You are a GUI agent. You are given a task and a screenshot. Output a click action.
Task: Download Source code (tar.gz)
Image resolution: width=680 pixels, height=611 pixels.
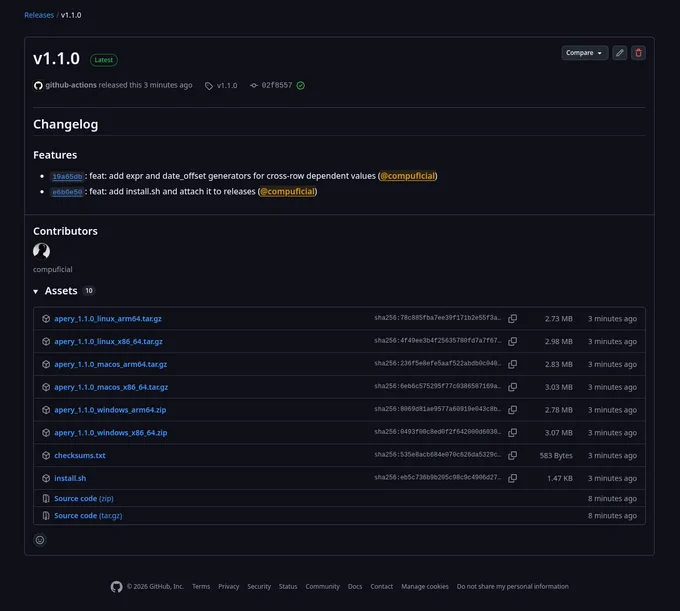(88, 516)
